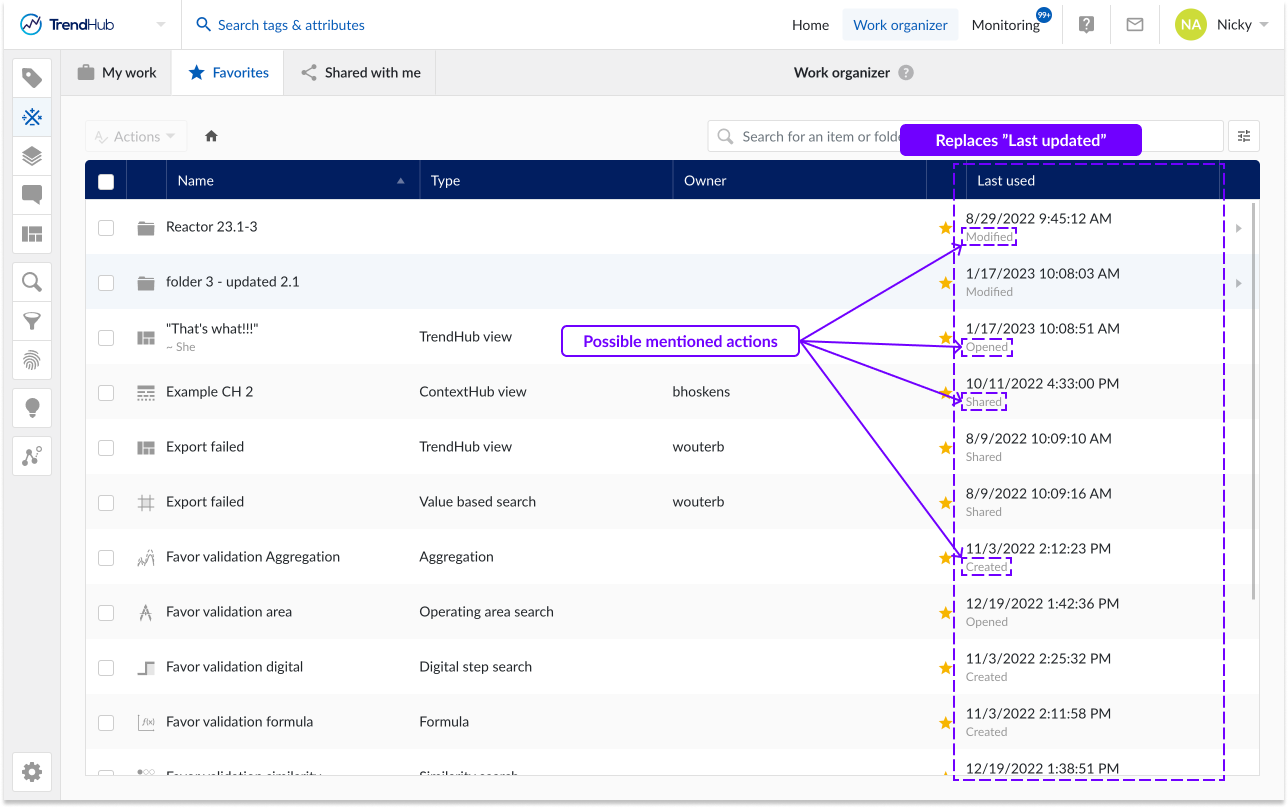Go to Home in the top navigation
This screenshot has height=808, width=1288.
click(x=810, y=23)
